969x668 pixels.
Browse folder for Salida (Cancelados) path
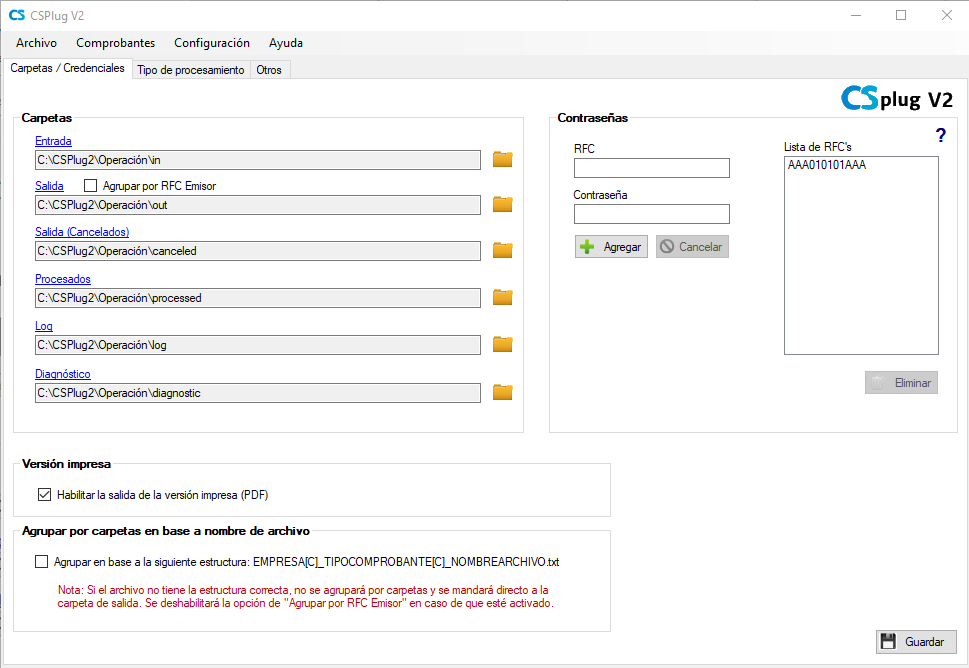pos(502,250)
